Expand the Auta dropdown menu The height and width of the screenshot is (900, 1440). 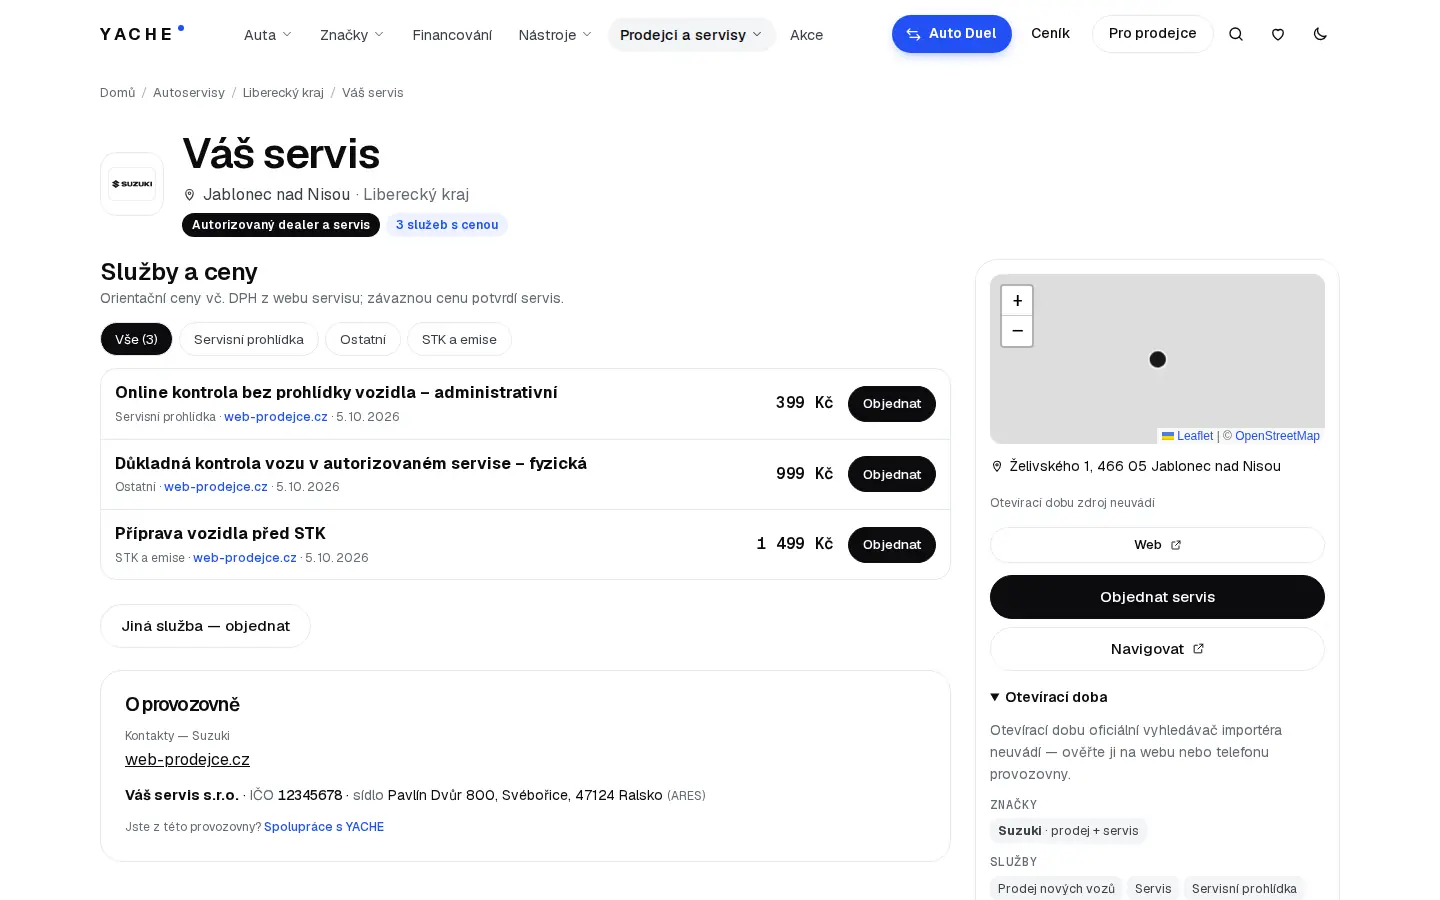pos(268,34)
